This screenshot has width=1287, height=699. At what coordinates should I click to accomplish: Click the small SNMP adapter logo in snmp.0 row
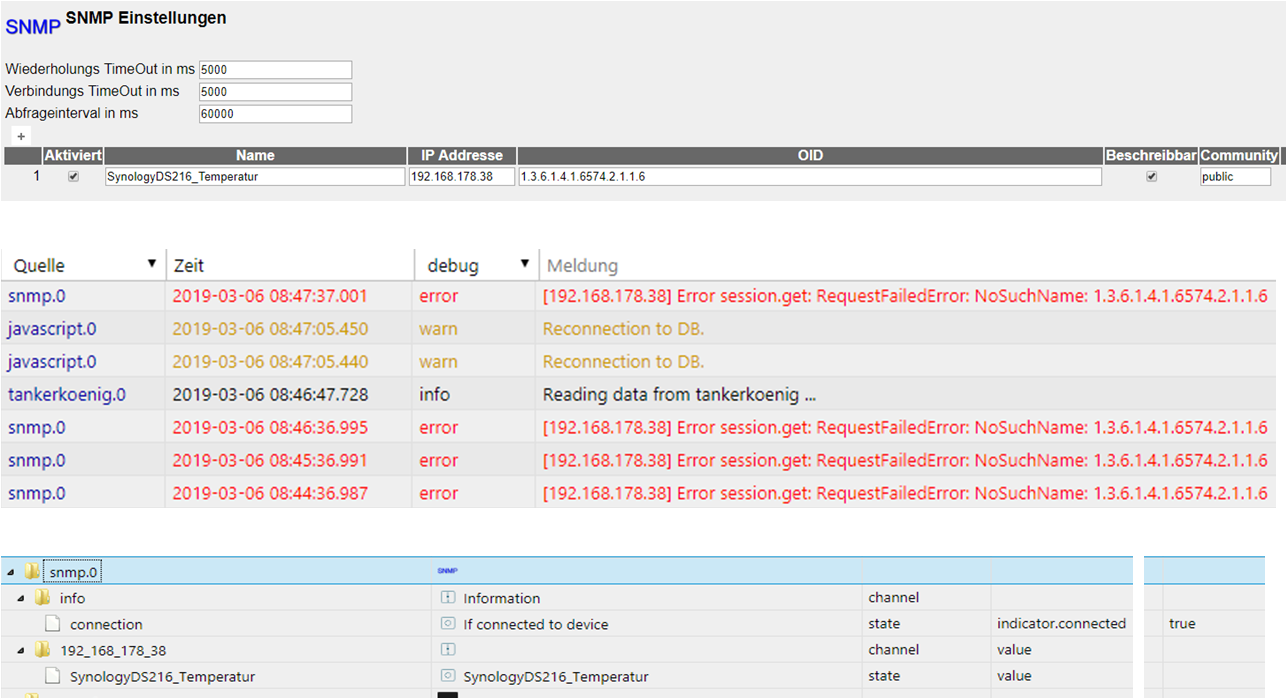(x=447, y=571)
